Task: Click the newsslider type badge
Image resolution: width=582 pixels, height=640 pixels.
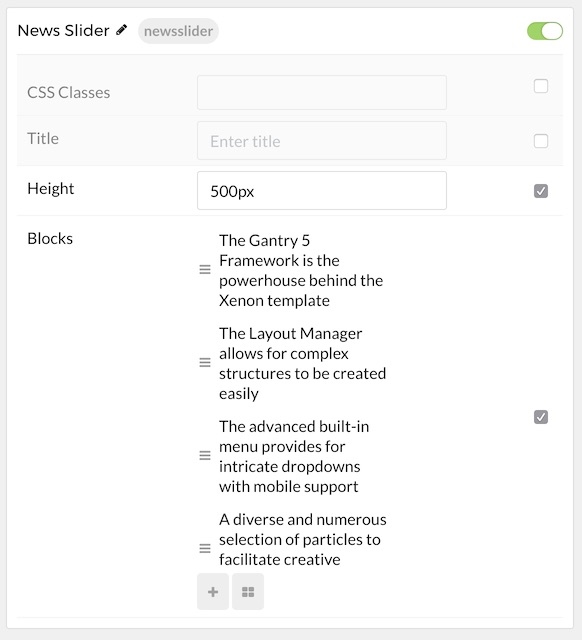Action: (x=178, y=31)
